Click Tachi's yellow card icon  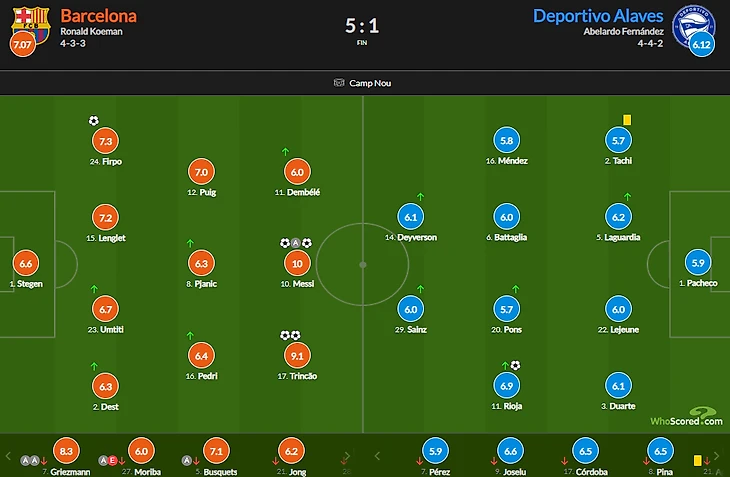627,120
